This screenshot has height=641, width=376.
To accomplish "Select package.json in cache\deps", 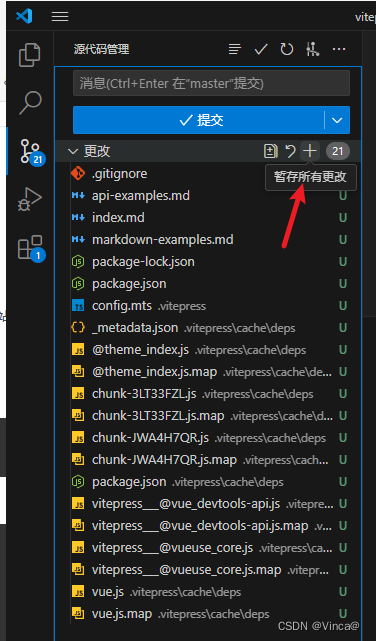I will click(208, 482).
